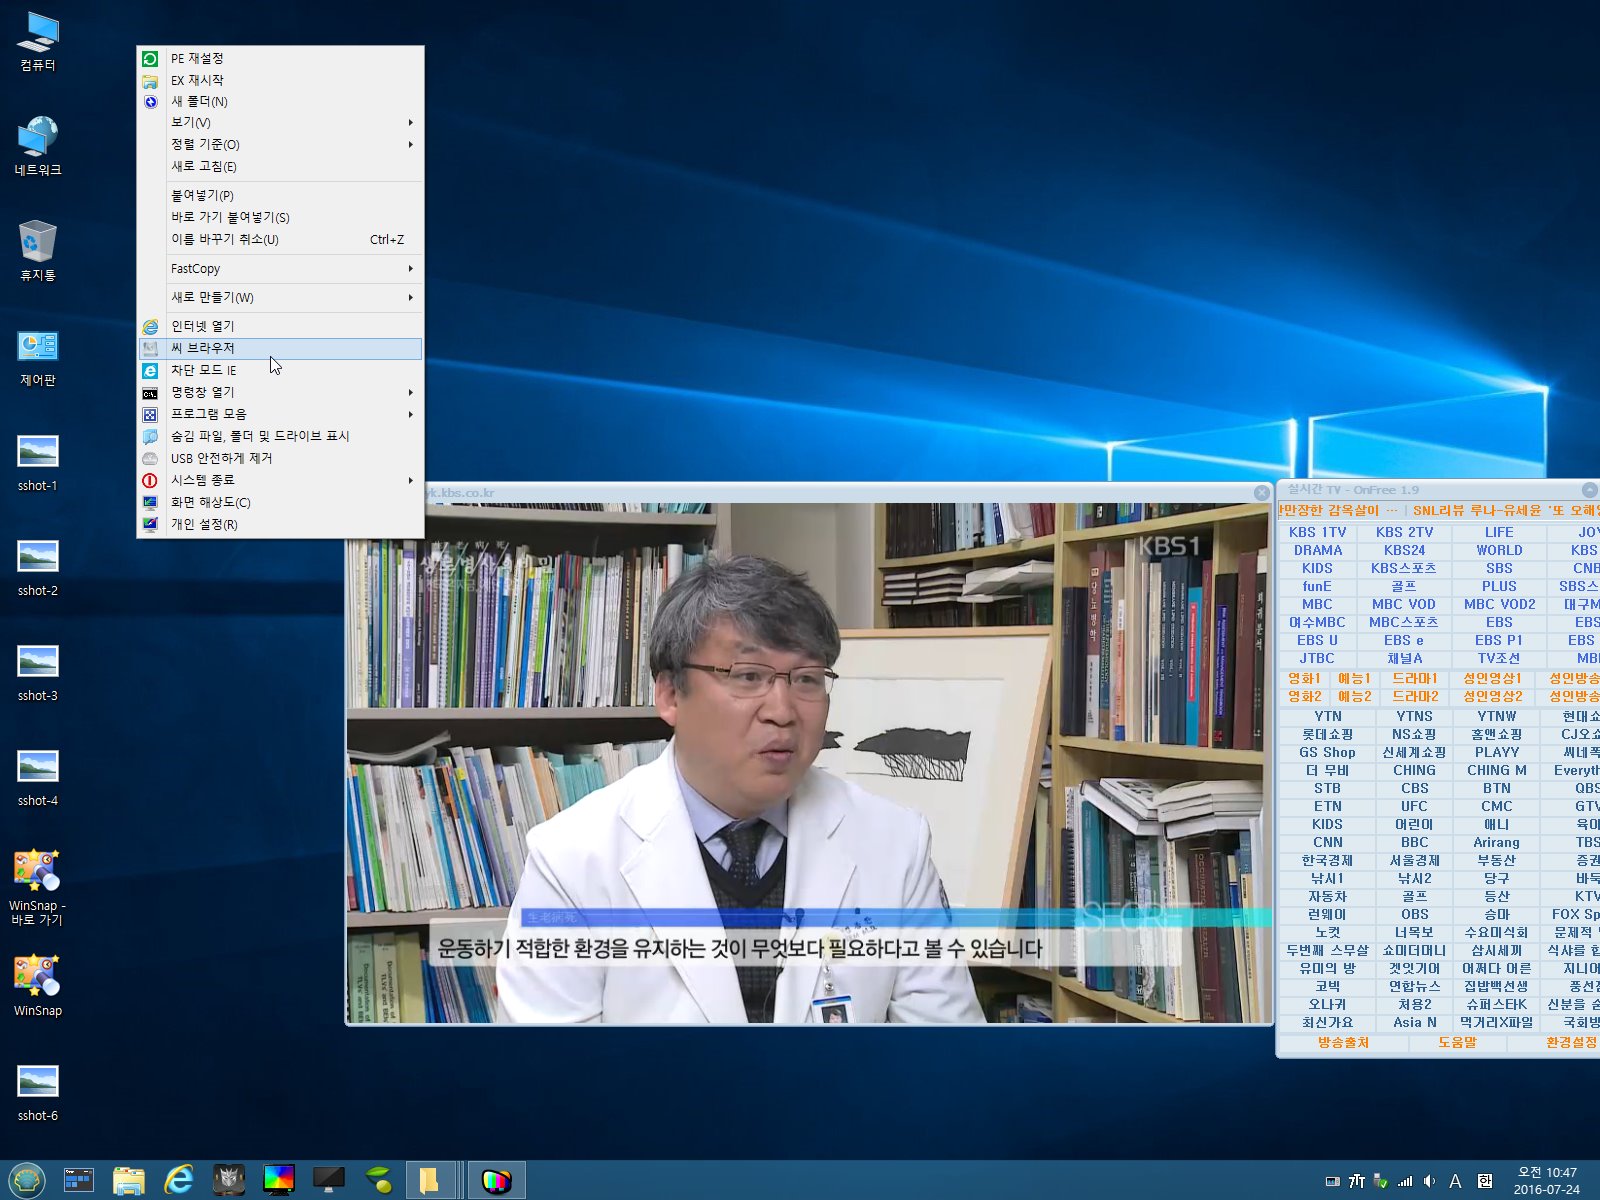Select the sshot-4 image file
The height and width of the screenshot is (1200, 1600).
point(38,777)
